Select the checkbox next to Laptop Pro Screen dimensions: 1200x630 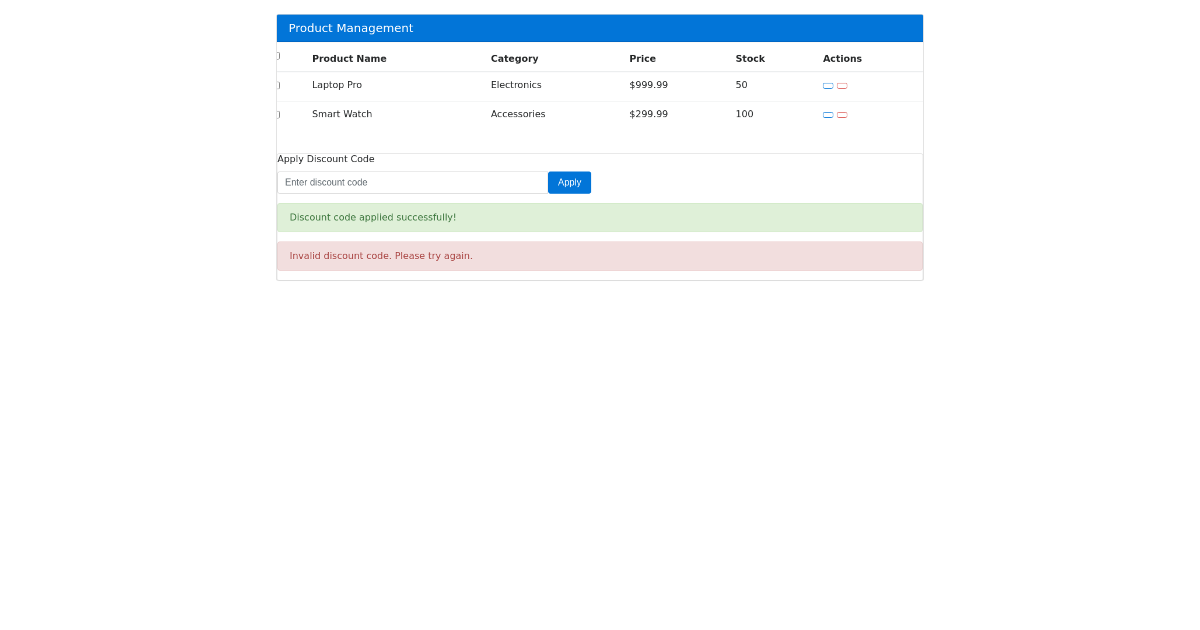(277, 85)
